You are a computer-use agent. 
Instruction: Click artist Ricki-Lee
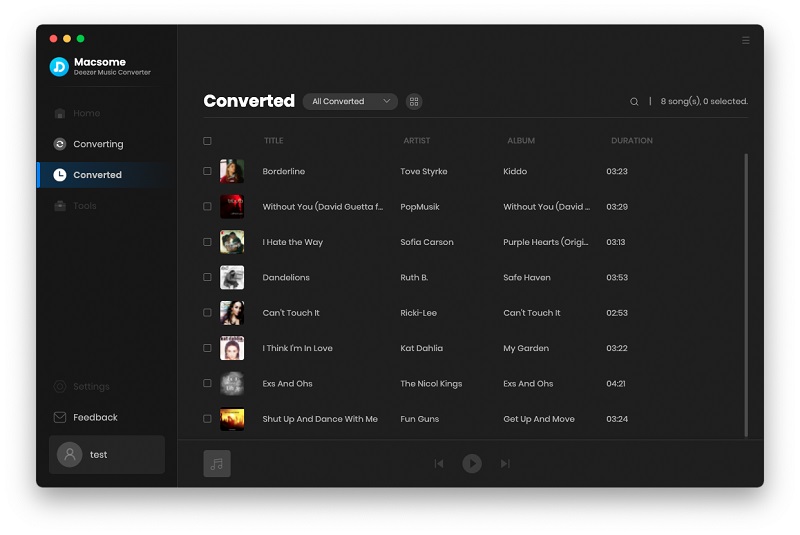pyautogui.click(x=418, y=313)
